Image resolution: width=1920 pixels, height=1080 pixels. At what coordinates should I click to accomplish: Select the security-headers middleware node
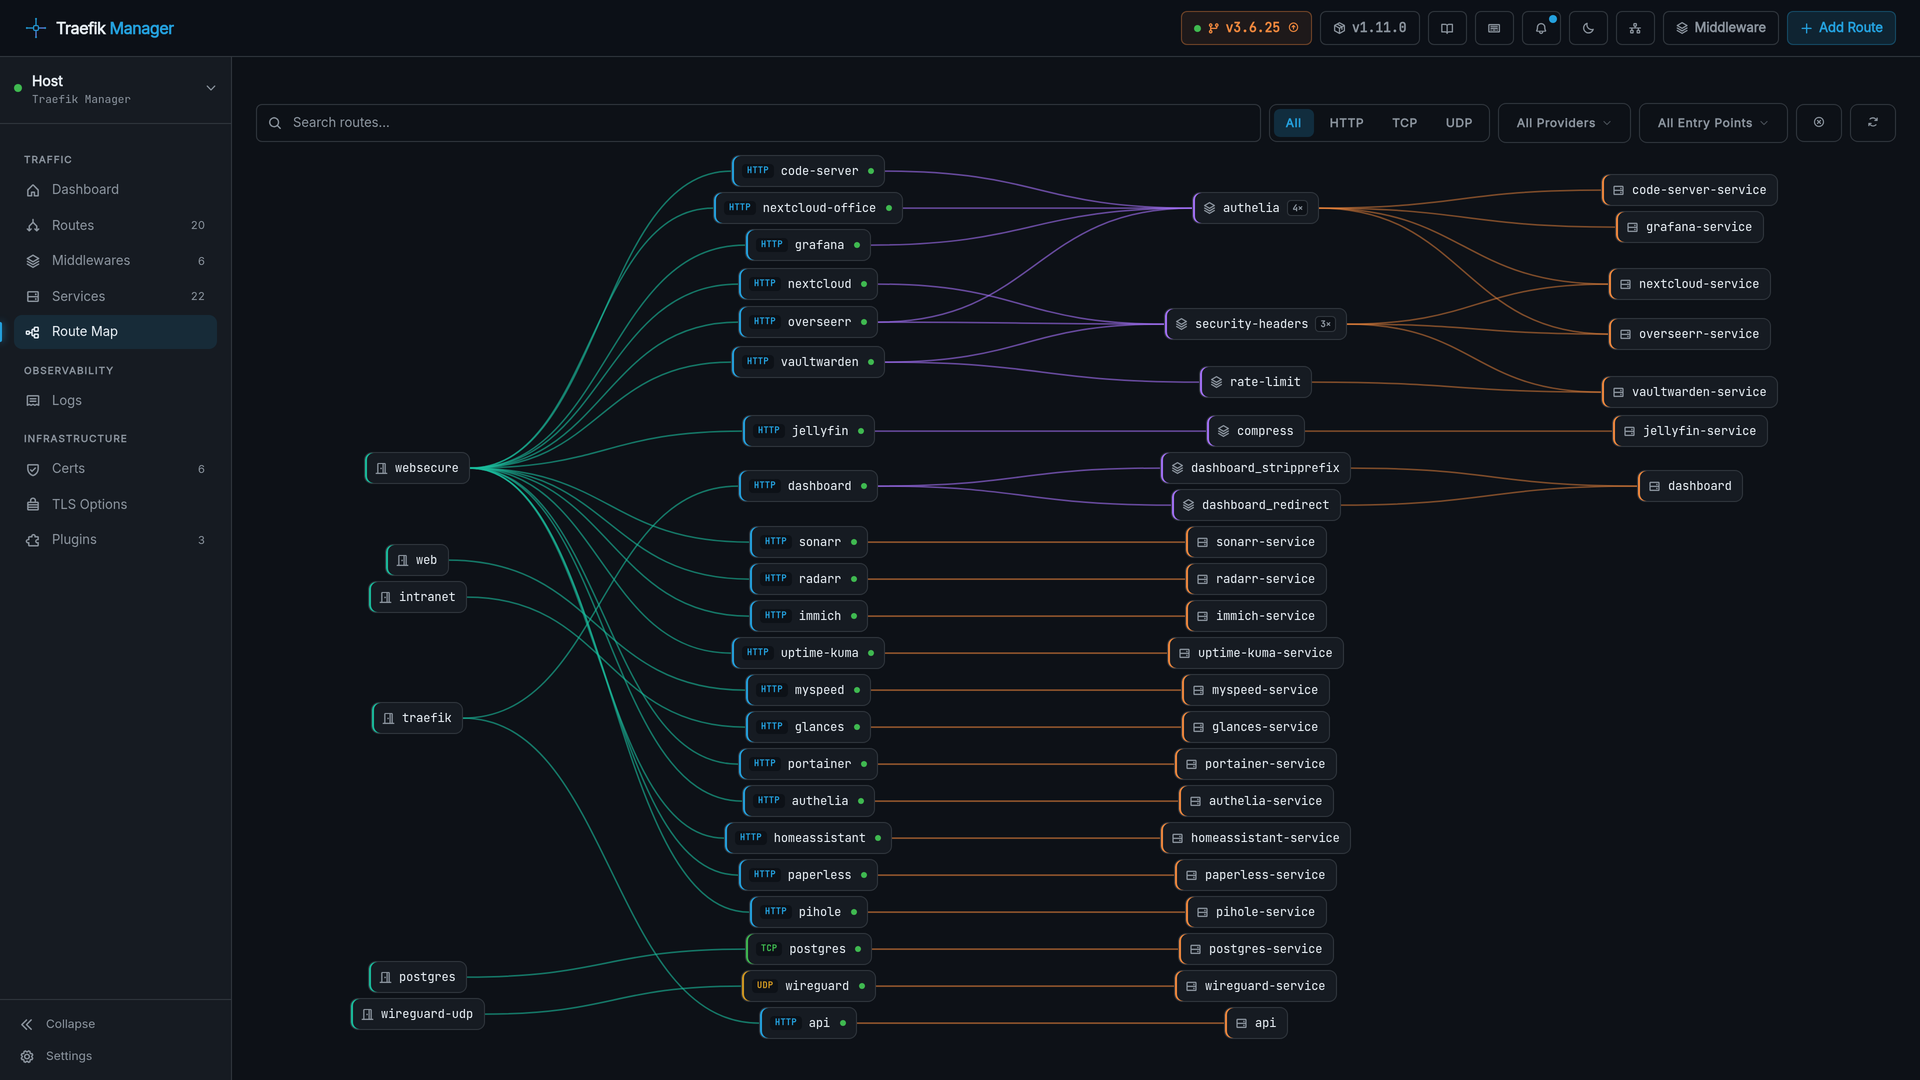point(1255,324)
